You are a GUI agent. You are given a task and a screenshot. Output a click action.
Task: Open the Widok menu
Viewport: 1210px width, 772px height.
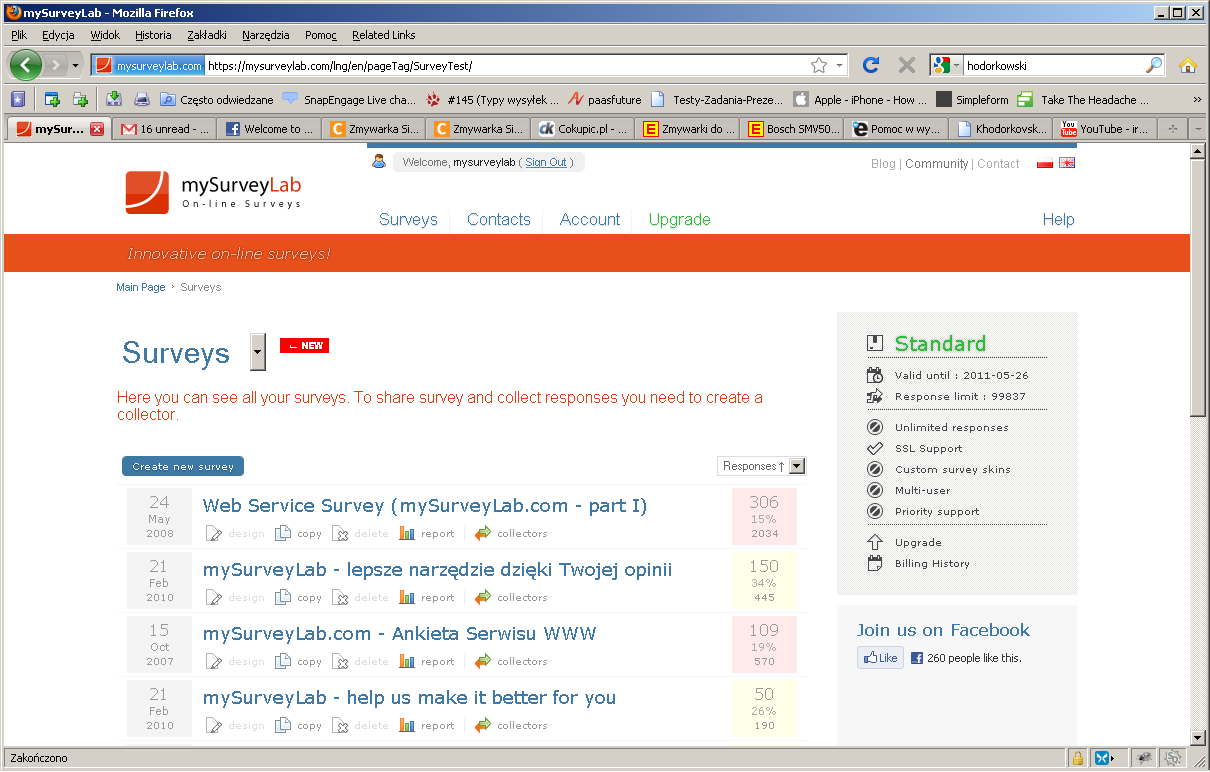105,35
